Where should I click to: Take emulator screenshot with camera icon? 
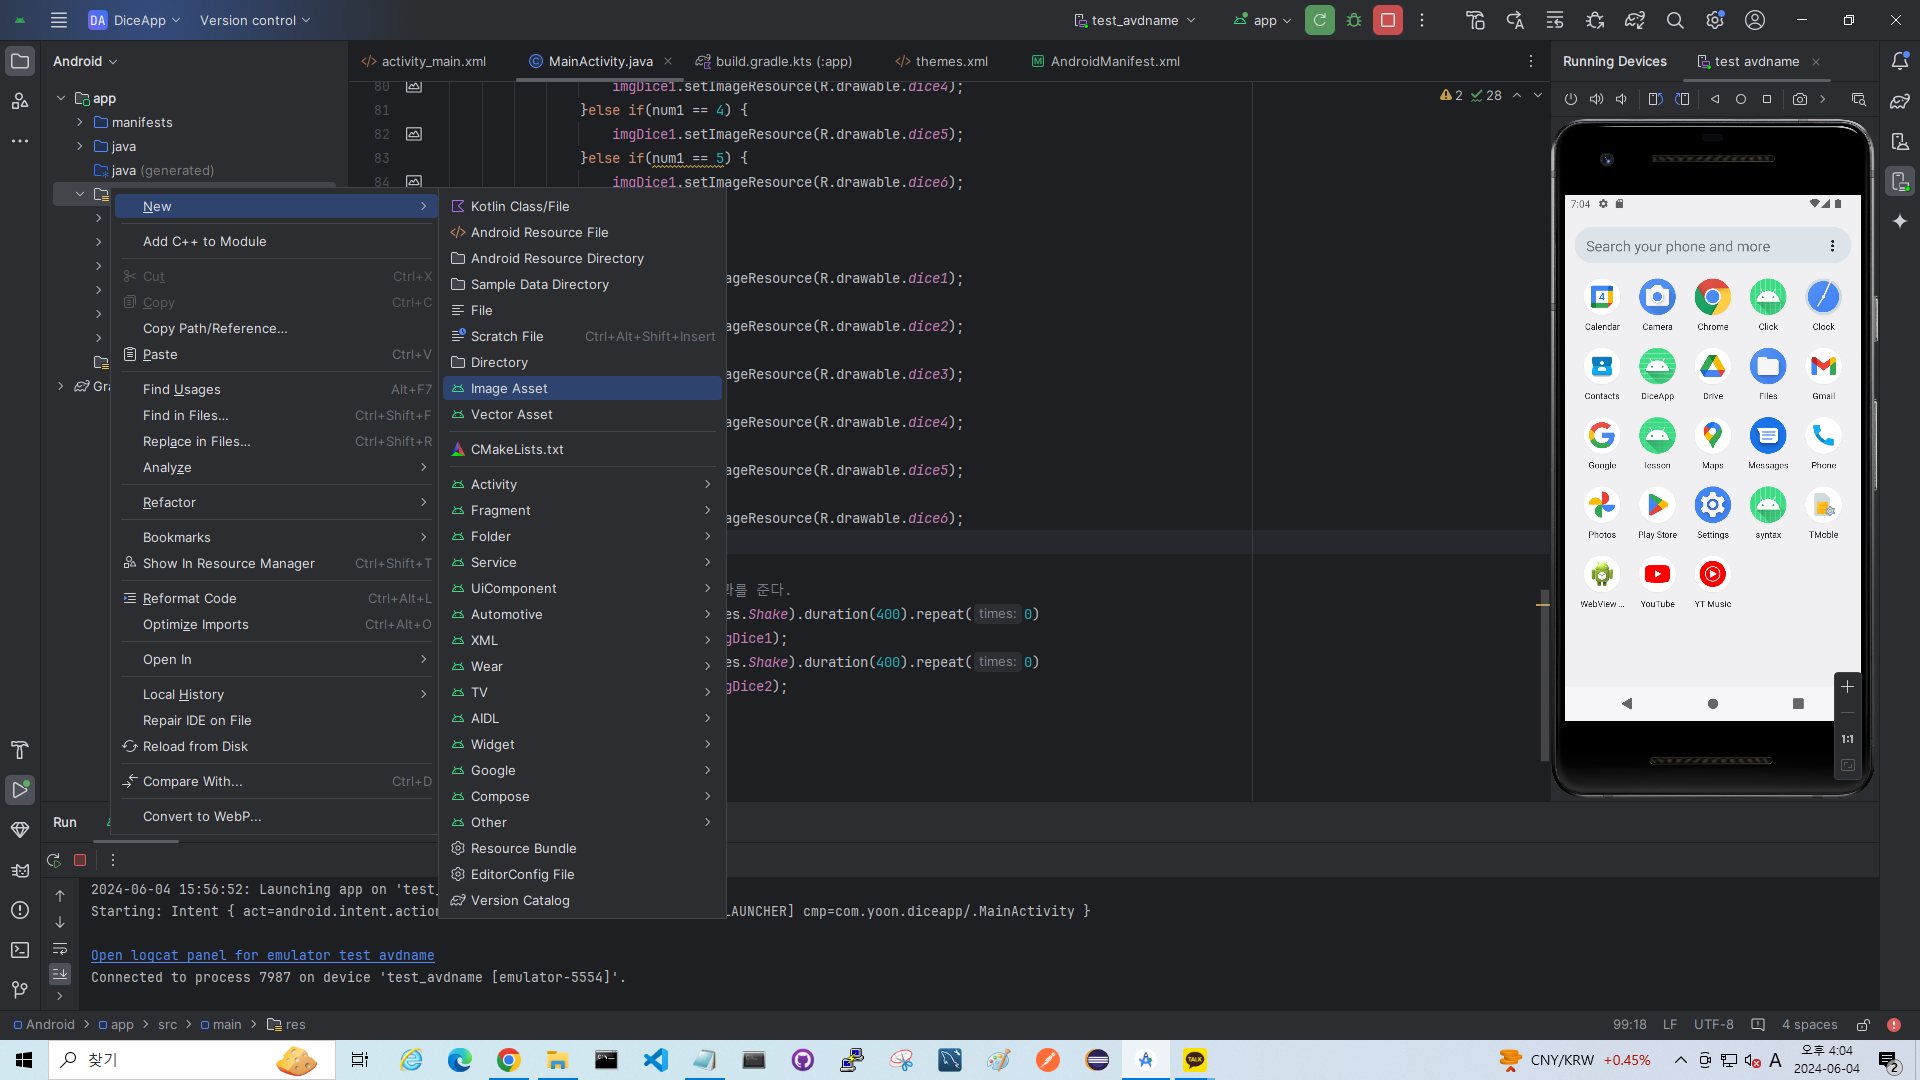click(x=1800, y=99)
